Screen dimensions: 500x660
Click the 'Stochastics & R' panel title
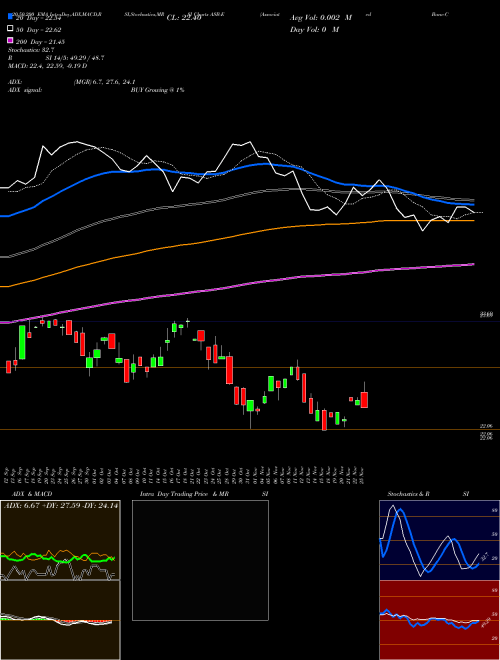[409, 494]
